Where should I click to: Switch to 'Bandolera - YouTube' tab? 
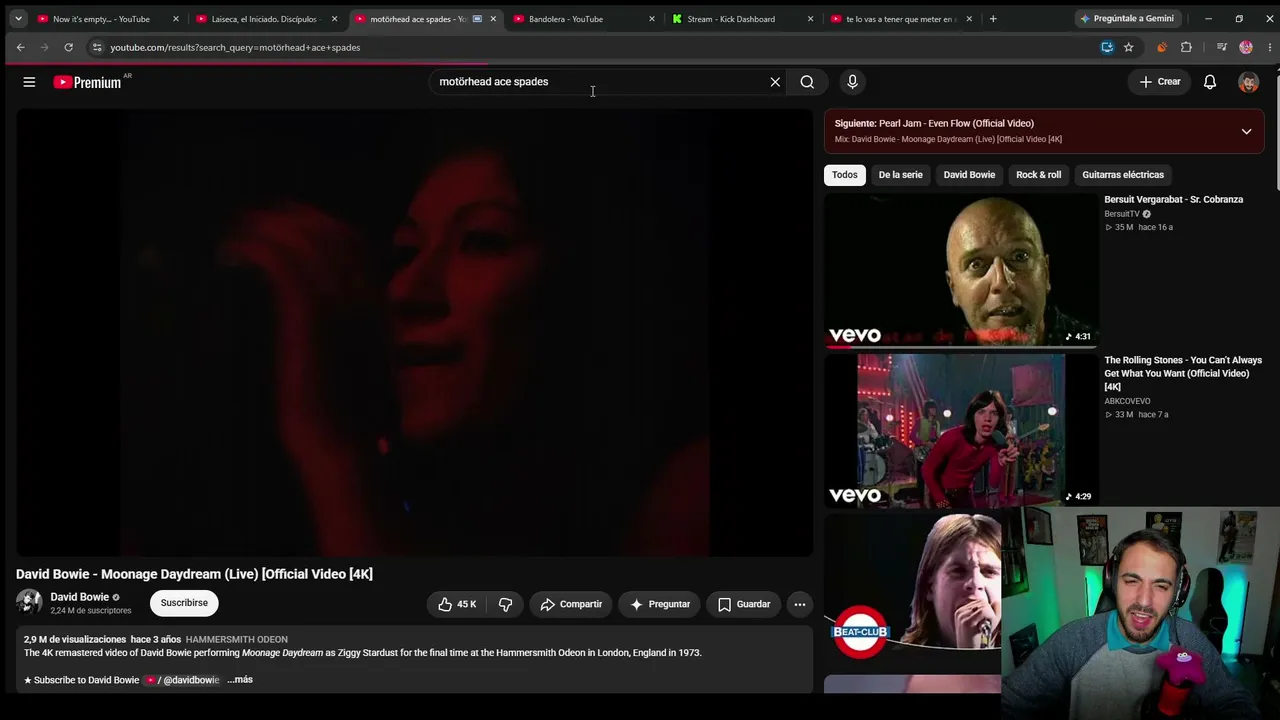584,19
